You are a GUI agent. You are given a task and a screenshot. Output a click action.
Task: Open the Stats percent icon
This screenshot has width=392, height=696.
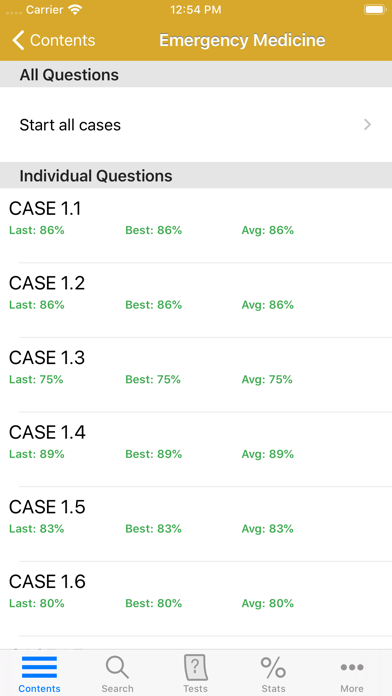pyautogui.click(x=273, y=667)
